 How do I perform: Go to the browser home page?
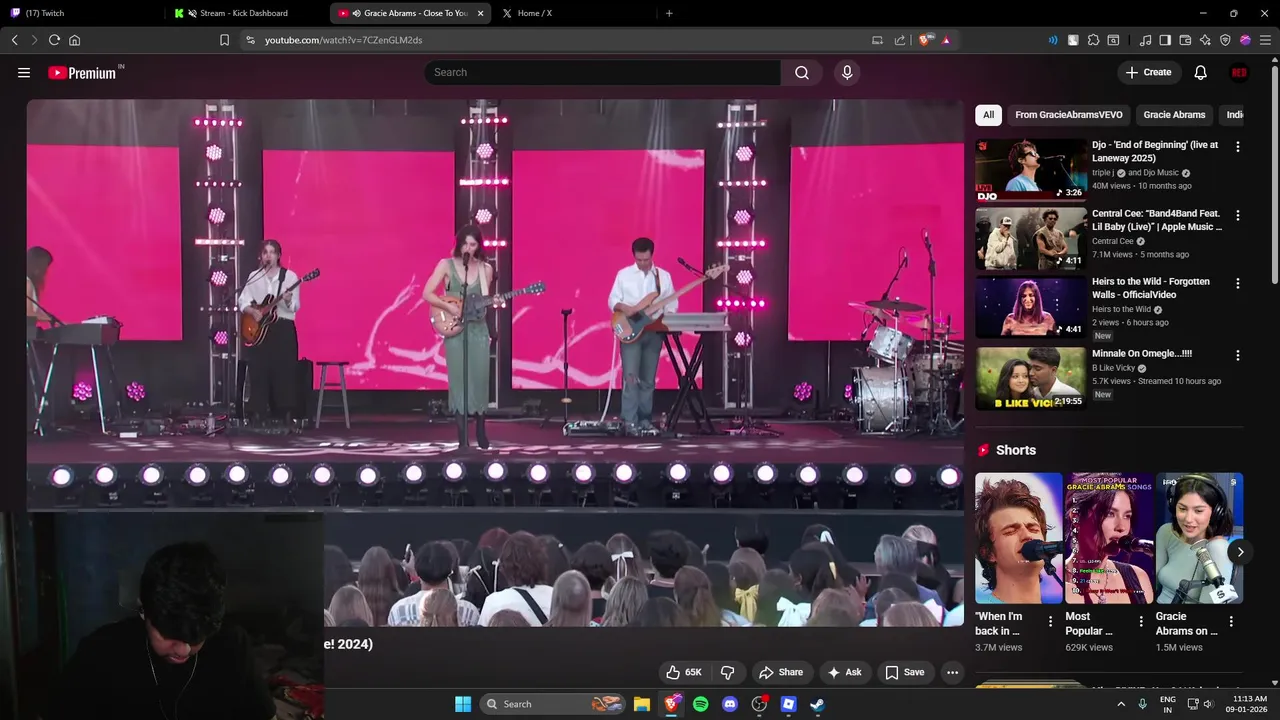[x=74, y=40]
